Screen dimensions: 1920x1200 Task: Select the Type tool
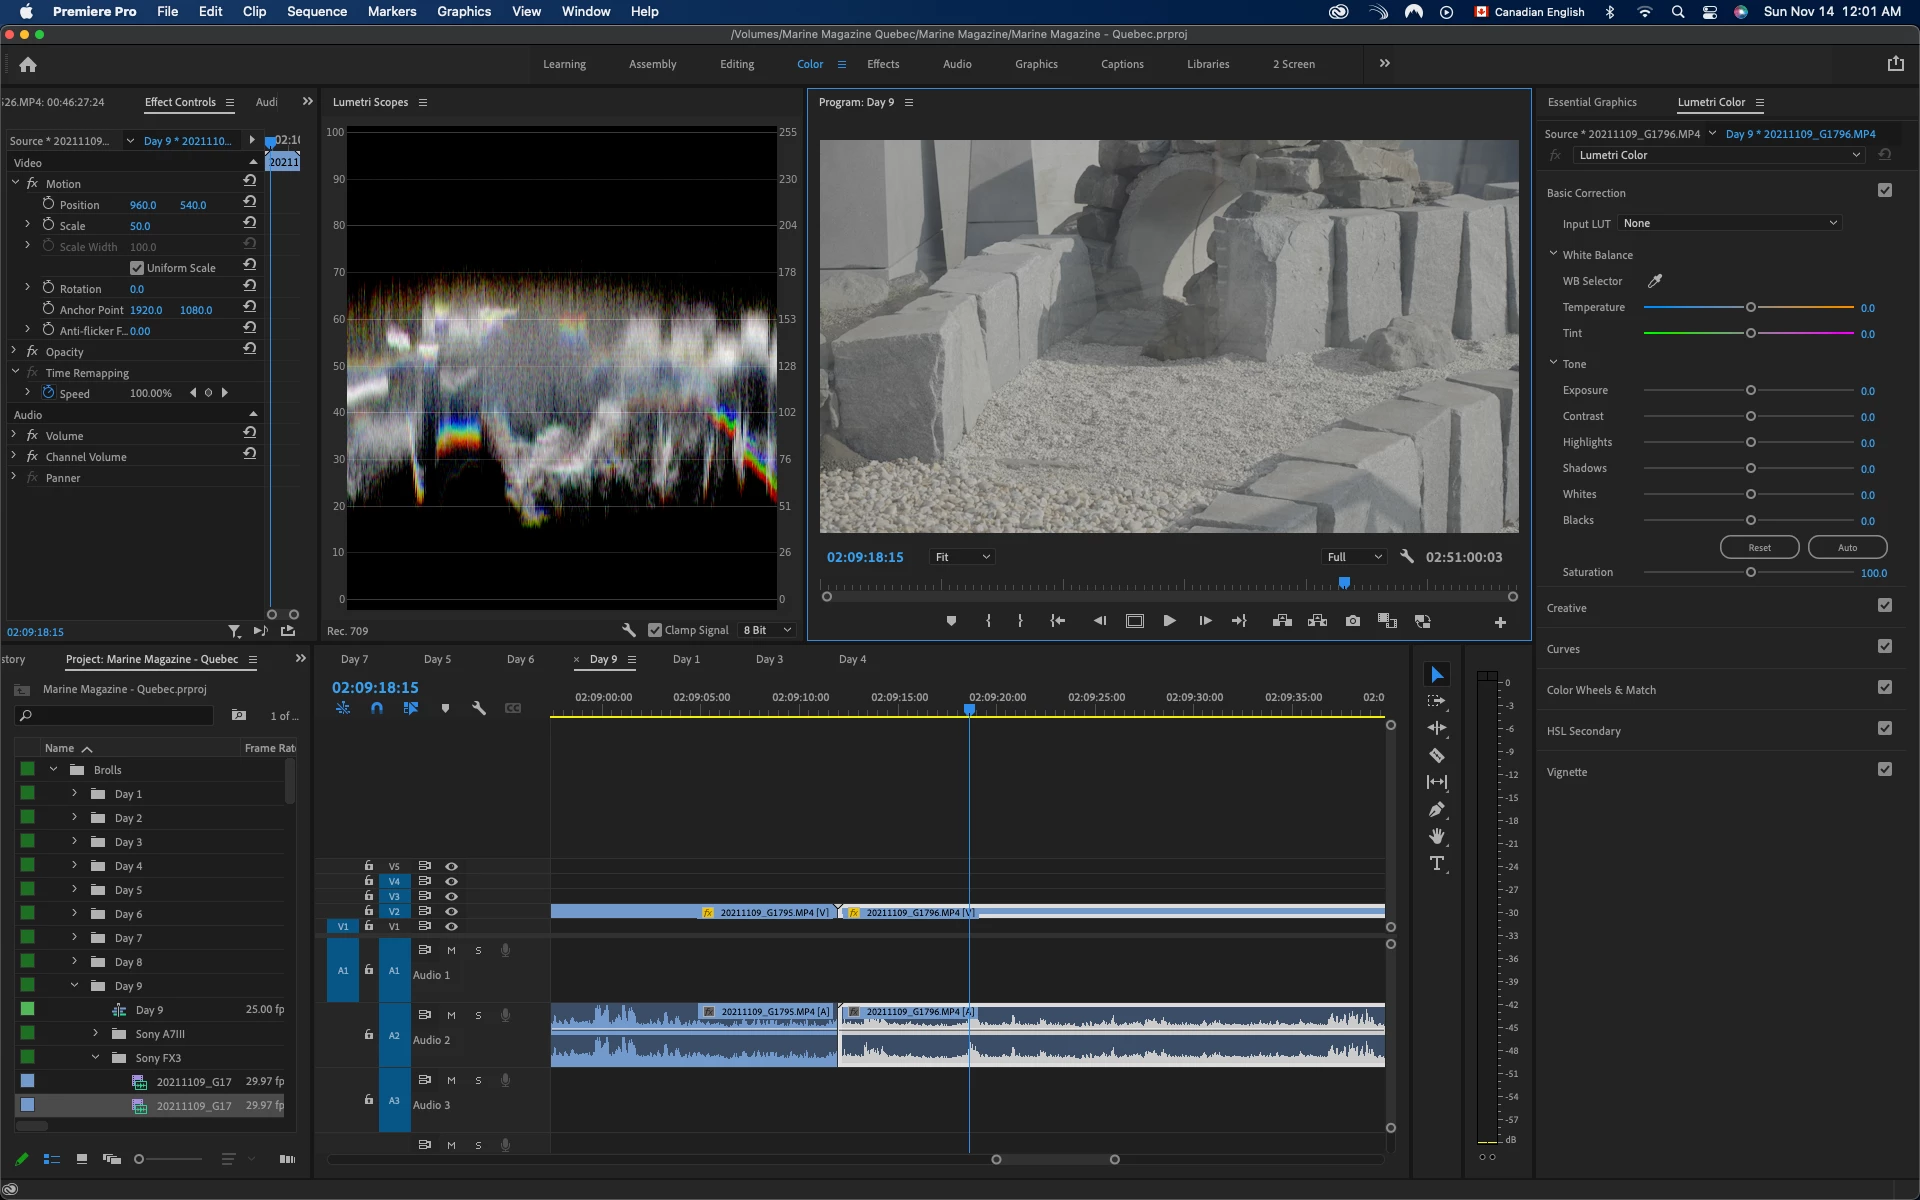(x=1437, y=864)
